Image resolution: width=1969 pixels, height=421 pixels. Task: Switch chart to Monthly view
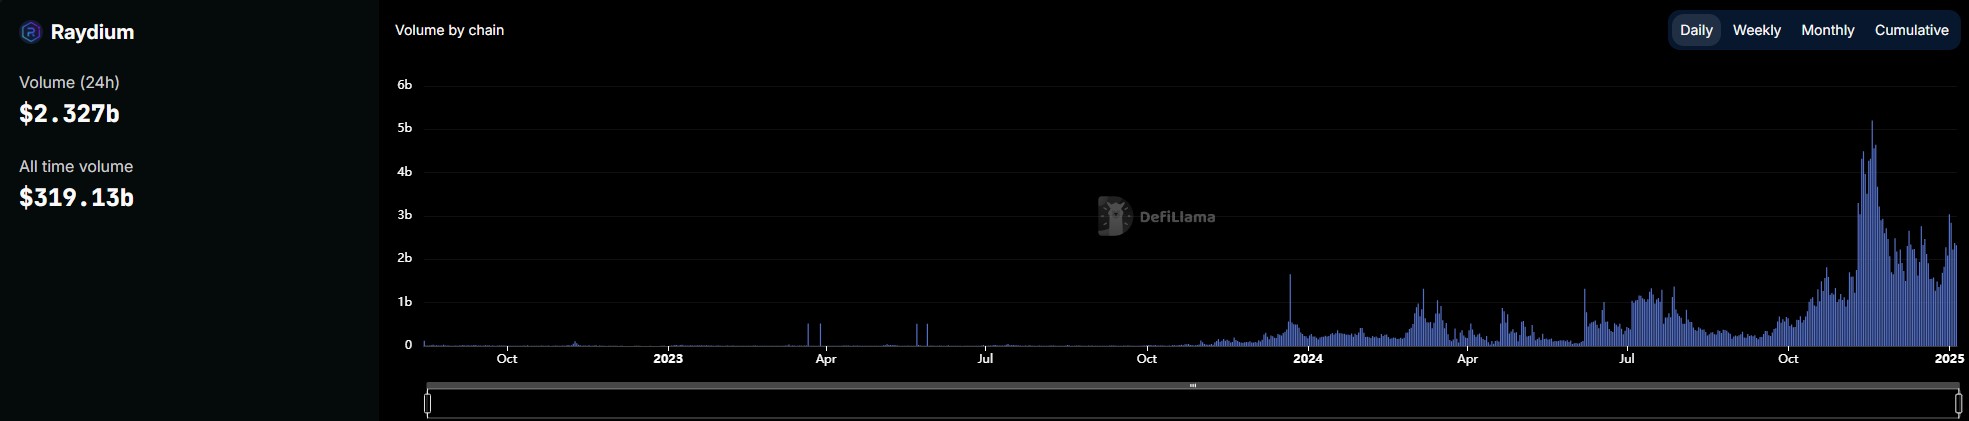pyautogui.click(x=1827, y=30)
